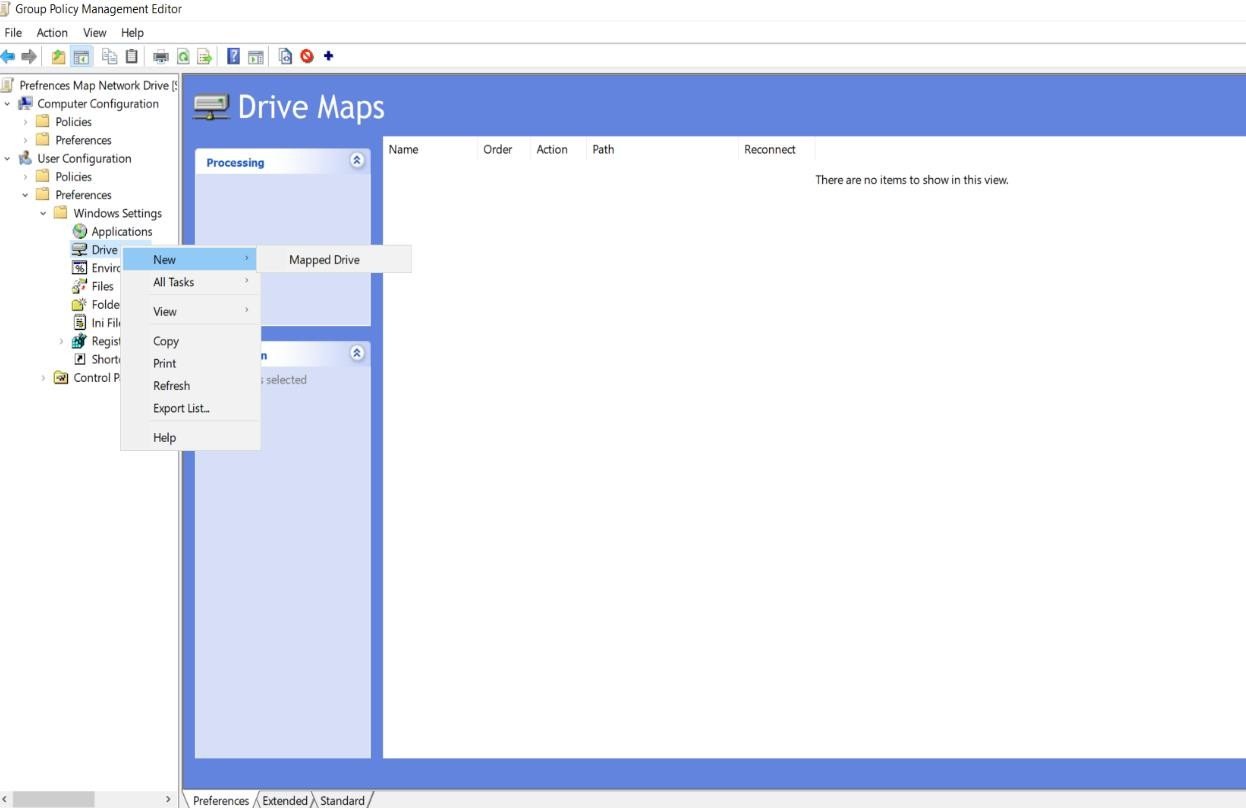Screen dimensions: 1246x808
Task: Sort by the Reconnect column header
Action: pyautogui.click(x=777, y=149)
